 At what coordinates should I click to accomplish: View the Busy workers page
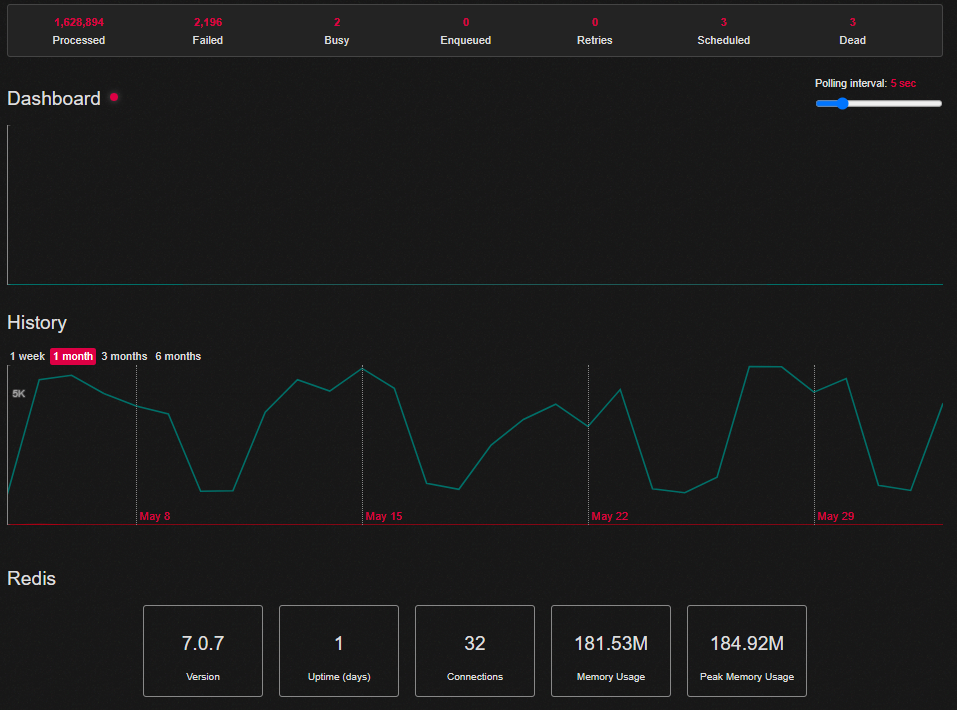pos(337,31)
